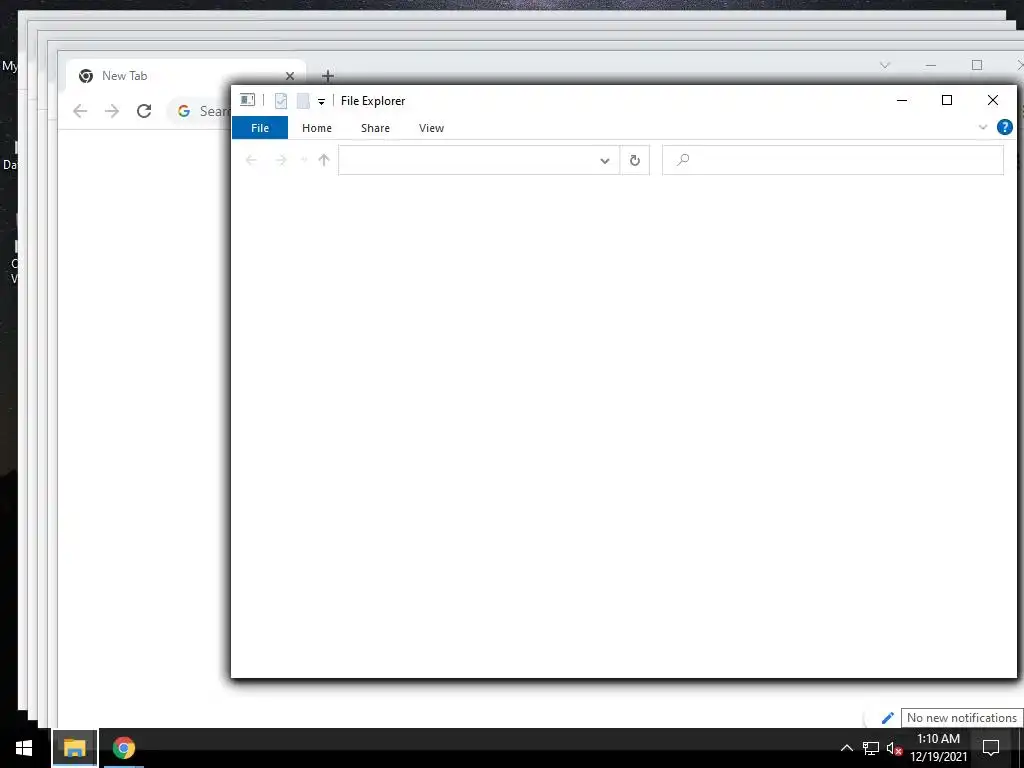
Task: Open the File Explorer system menu icon
Action: pyautogui.click(x=248, y=100)
